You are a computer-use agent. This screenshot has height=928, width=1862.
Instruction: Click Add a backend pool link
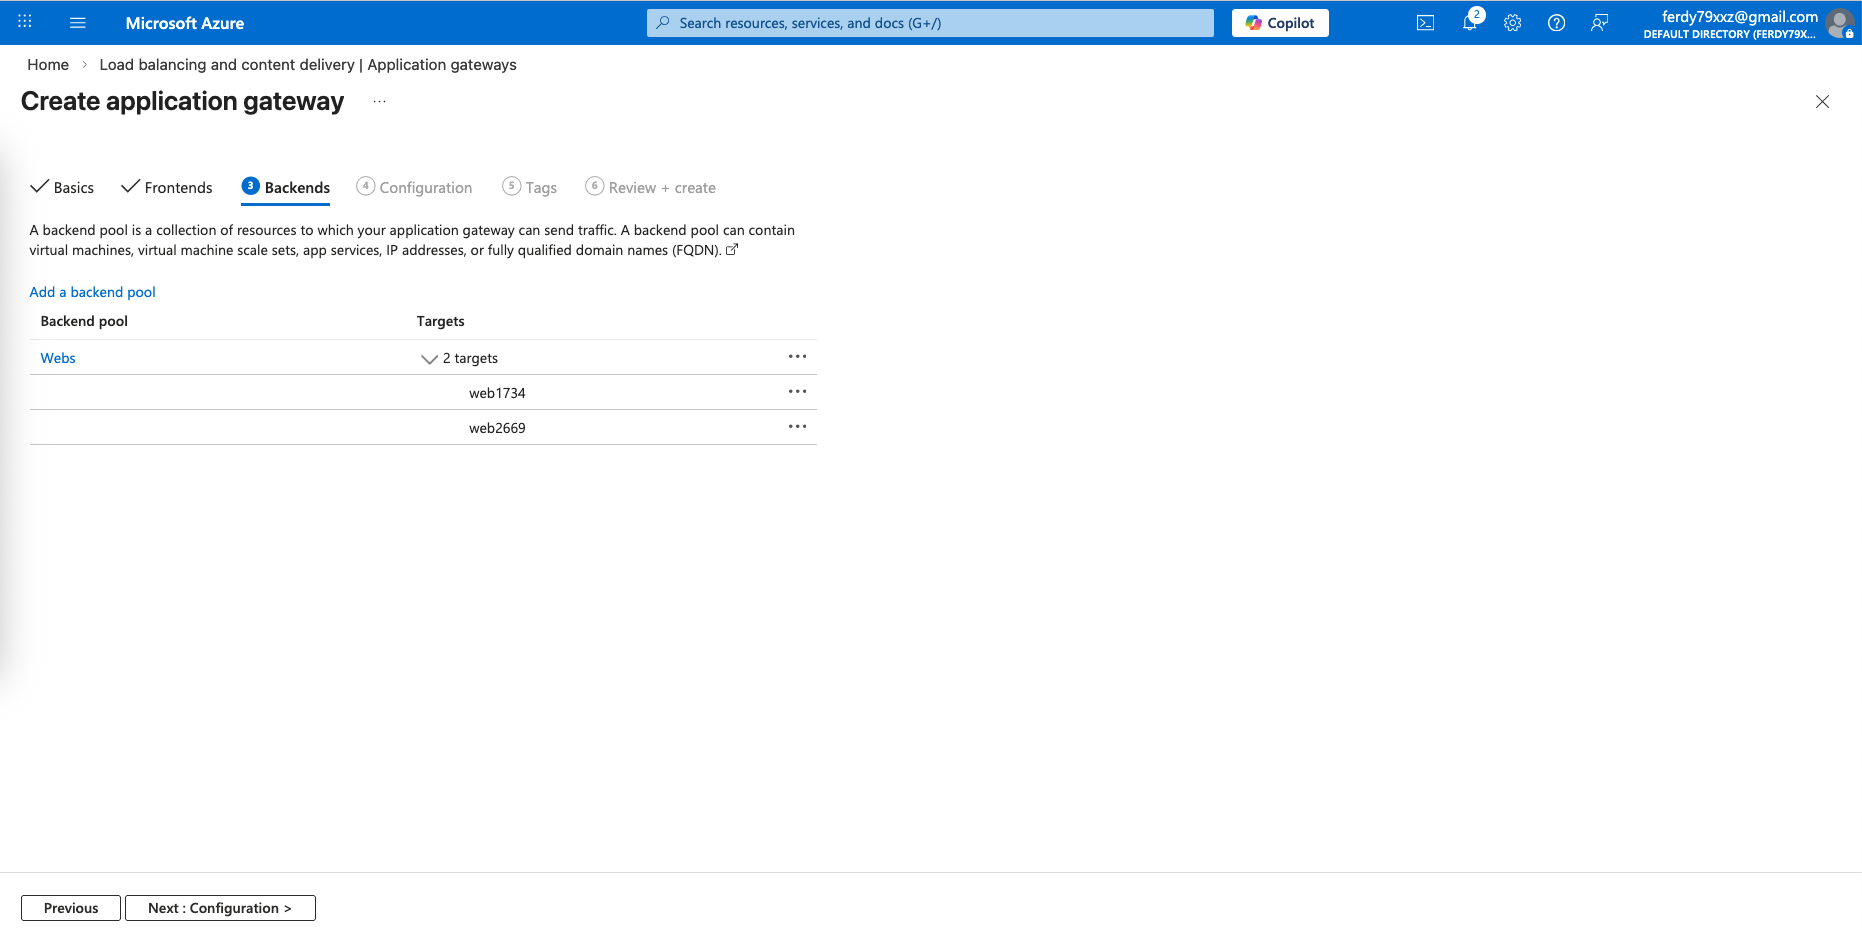point(93,292)
